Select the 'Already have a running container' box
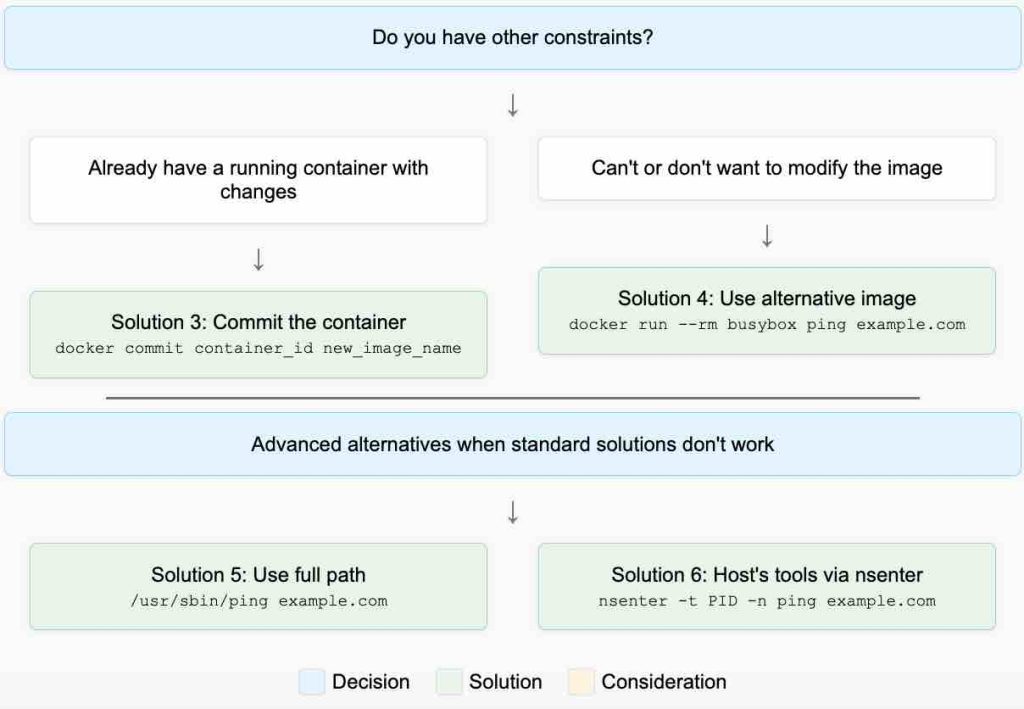Viewport: 1024px width, 709px height. coord(258,180)
